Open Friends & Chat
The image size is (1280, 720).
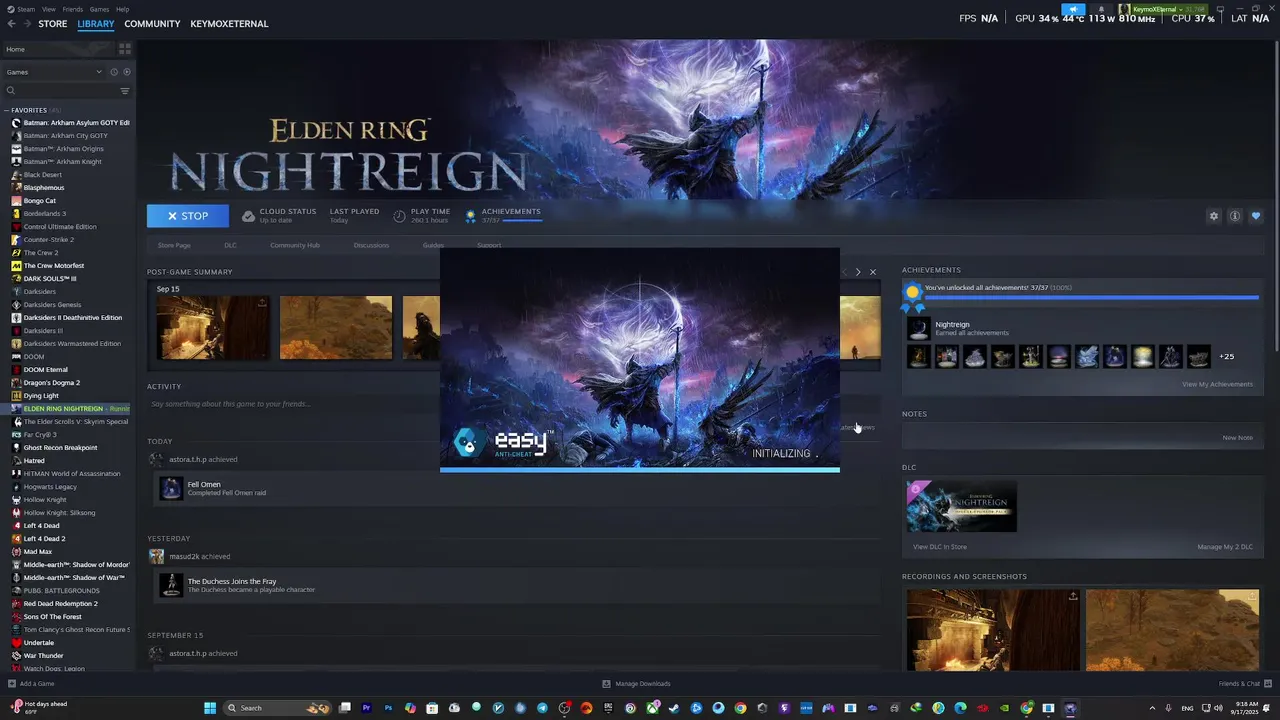coord(1244,684)
